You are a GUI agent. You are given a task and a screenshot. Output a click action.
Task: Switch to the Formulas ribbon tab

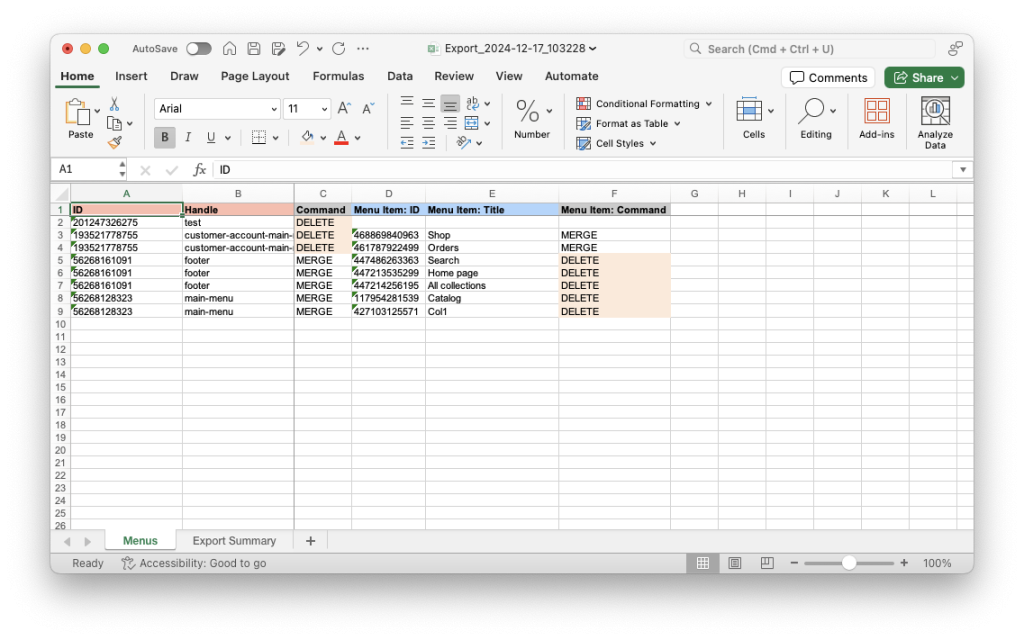pyautogui.click(x=338, y=76)
